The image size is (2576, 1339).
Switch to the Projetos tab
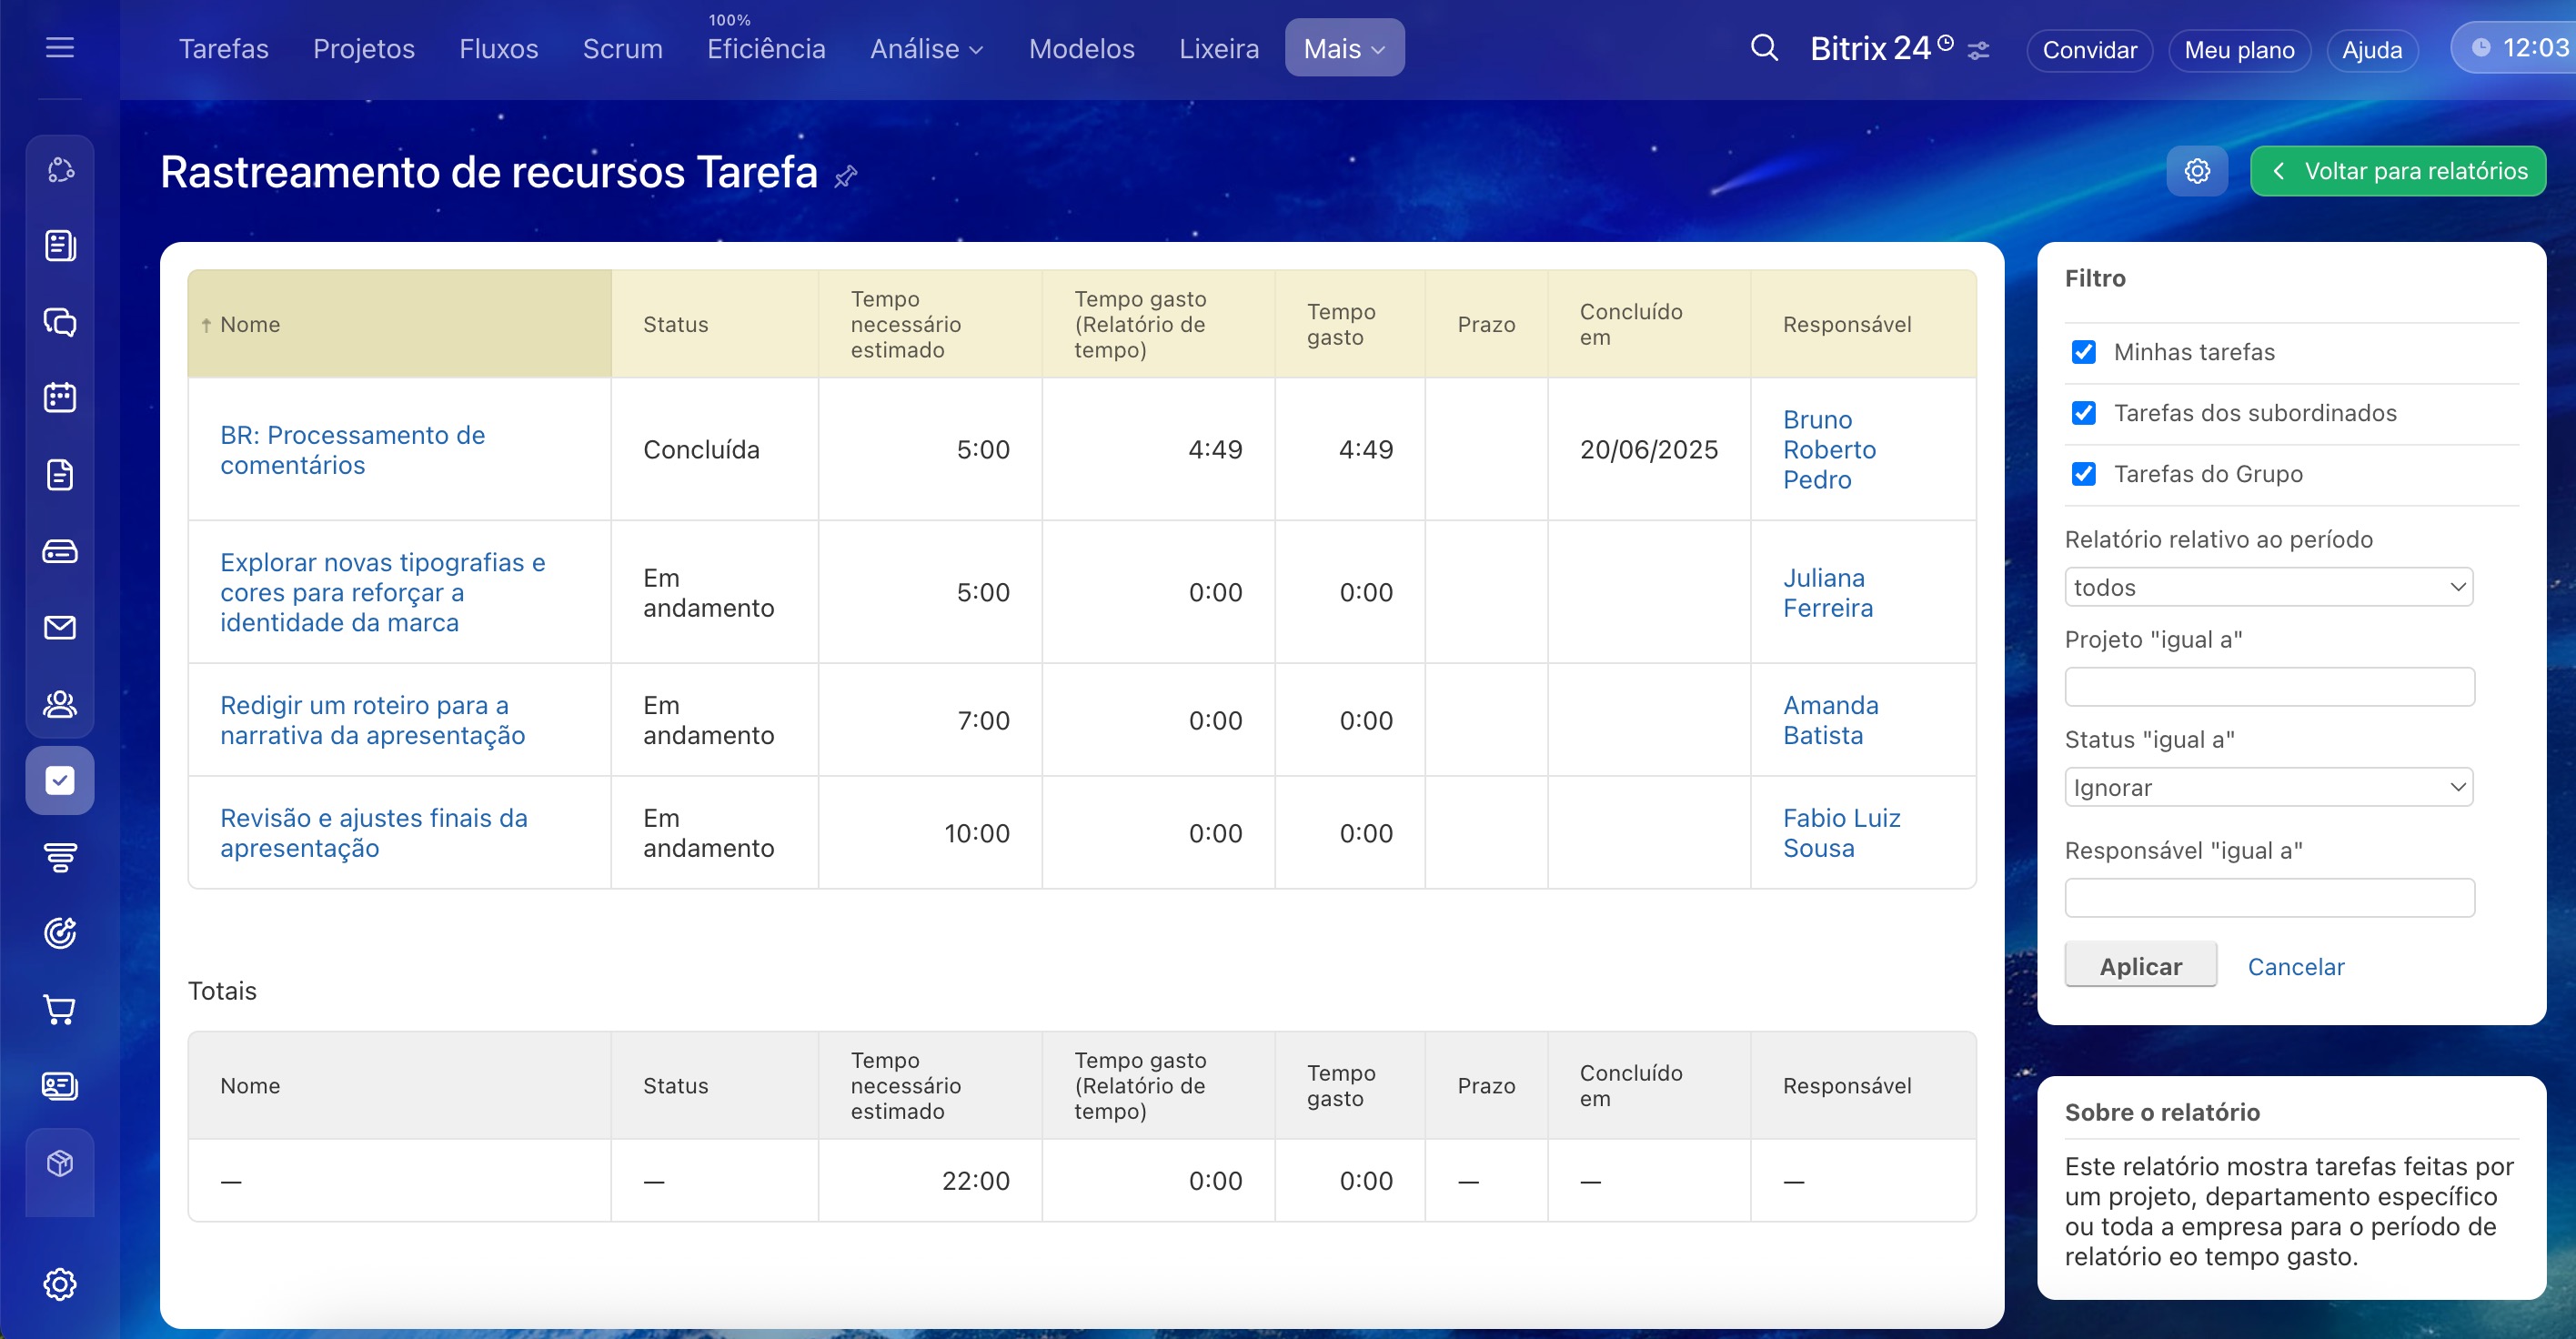pyautogui.click(x=363, y=48)
